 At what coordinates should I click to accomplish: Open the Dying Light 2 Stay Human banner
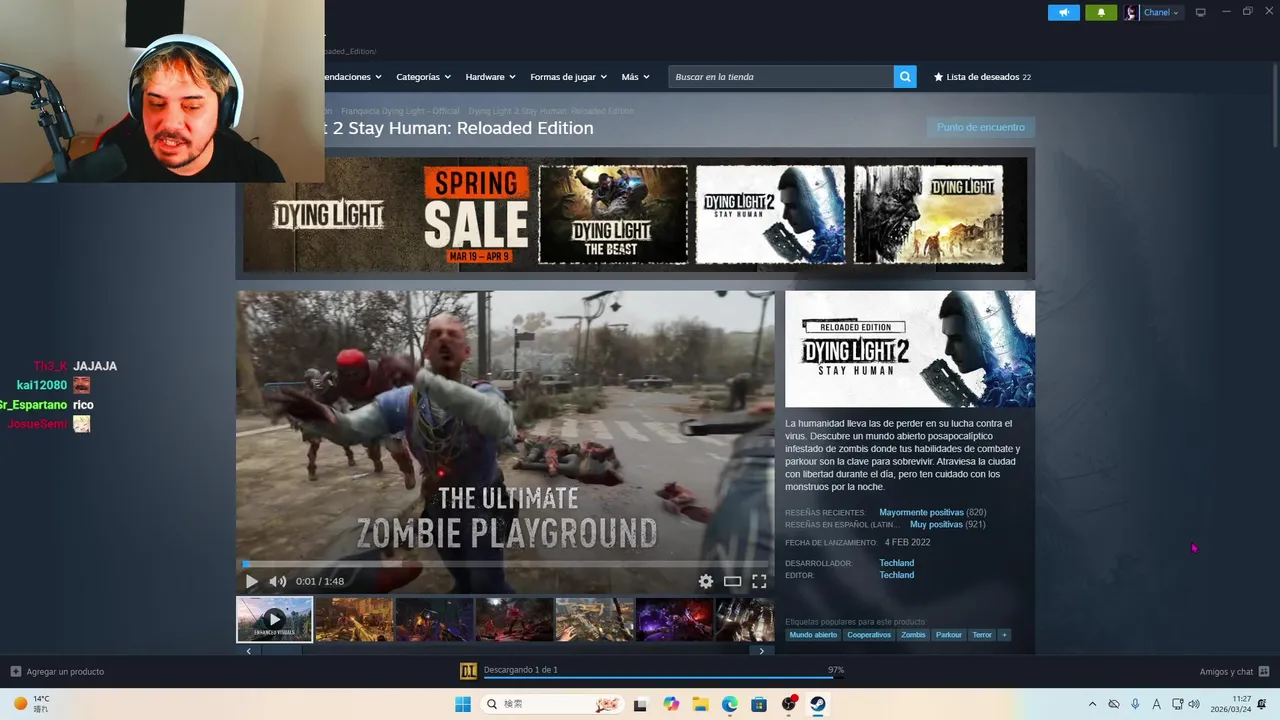[x=770, y=215]
